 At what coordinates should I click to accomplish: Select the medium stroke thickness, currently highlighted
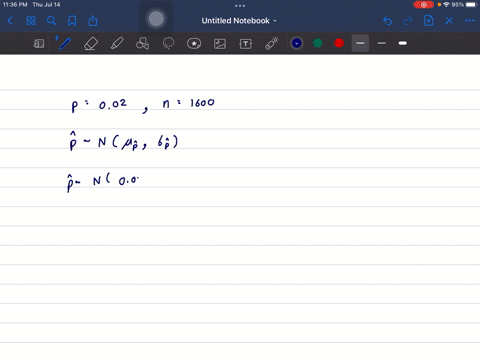[x=360, y=43]
